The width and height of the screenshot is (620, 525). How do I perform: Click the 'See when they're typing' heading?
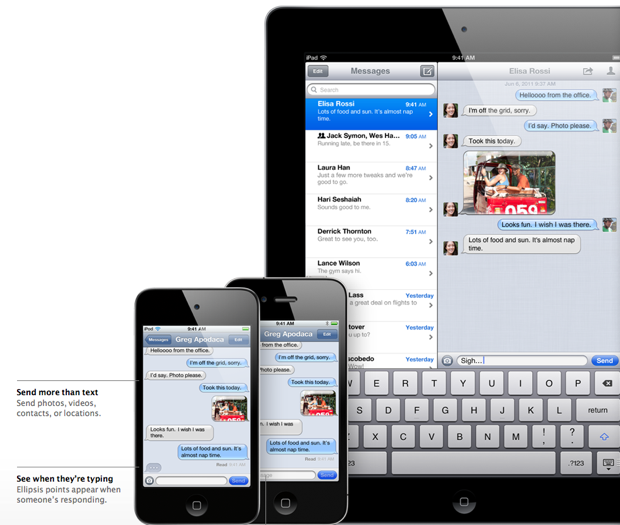point(65,479)
